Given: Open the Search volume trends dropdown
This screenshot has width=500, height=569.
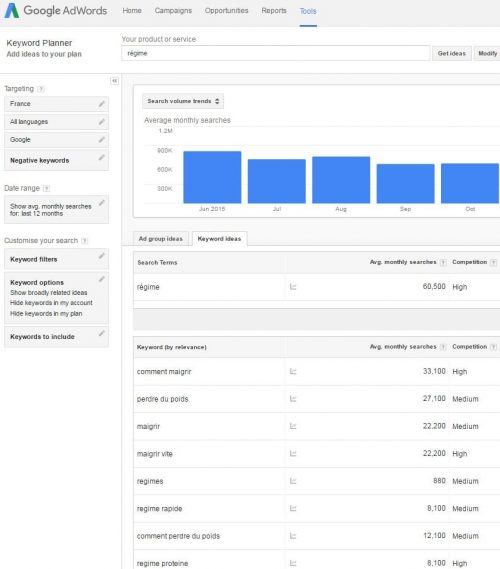Looking at the screenshot, I should (183, 101).
